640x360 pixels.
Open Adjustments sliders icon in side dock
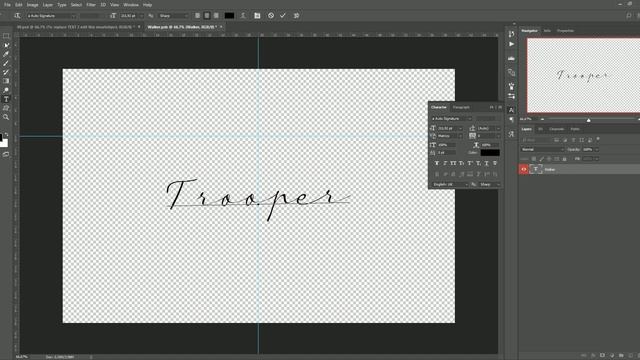pos(511,96)
